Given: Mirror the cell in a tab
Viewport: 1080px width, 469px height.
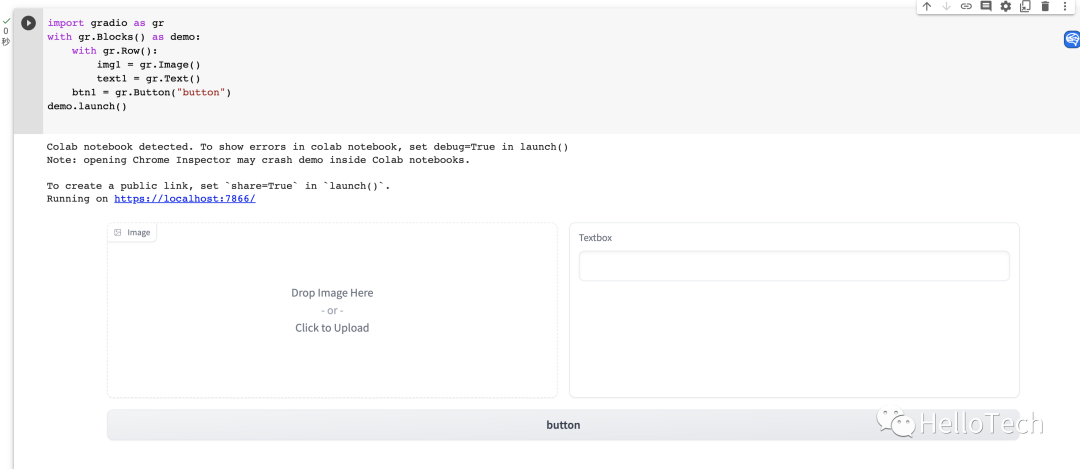Looking at the screenshot, I should (1025, 6).
